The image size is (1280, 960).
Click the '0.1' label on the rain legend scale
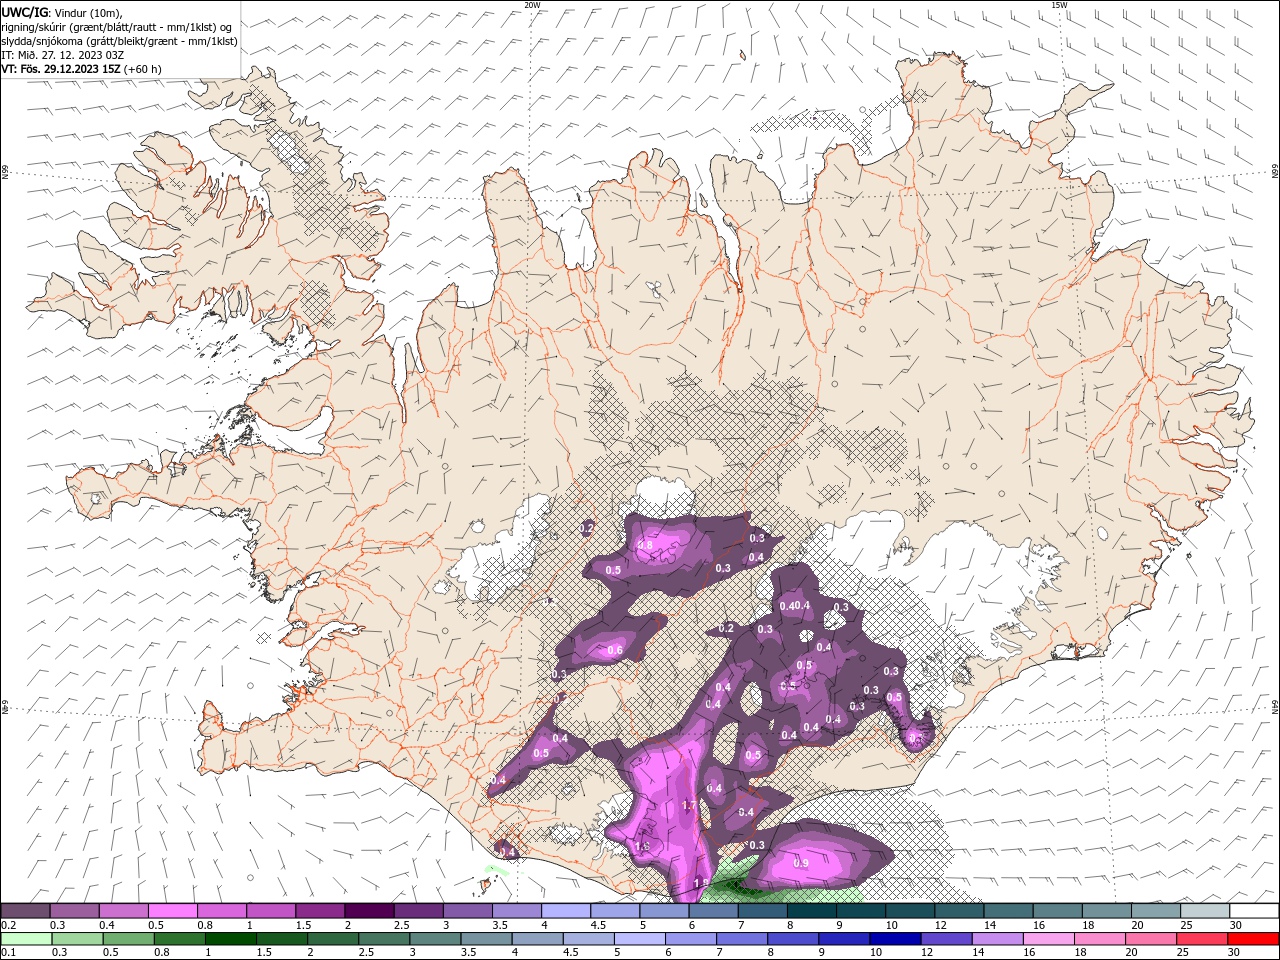point(9,953)
